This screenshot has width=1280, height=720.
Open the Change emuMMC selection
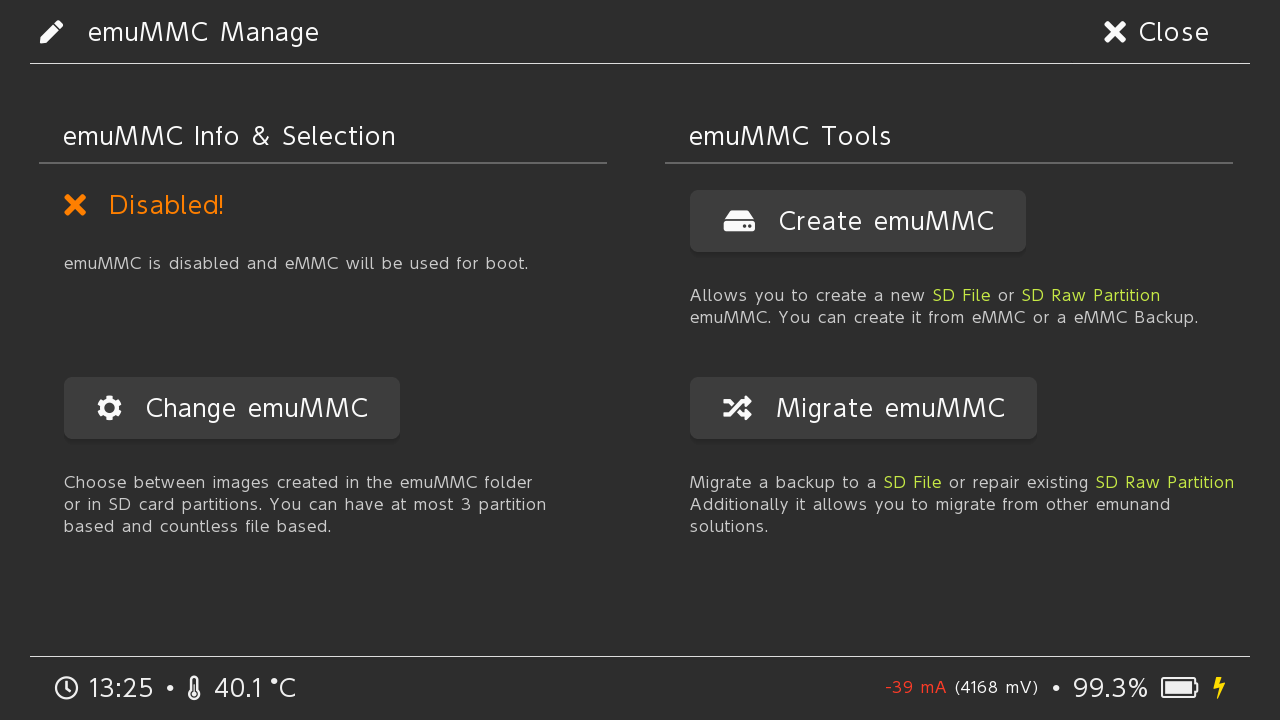coord(232,408)
